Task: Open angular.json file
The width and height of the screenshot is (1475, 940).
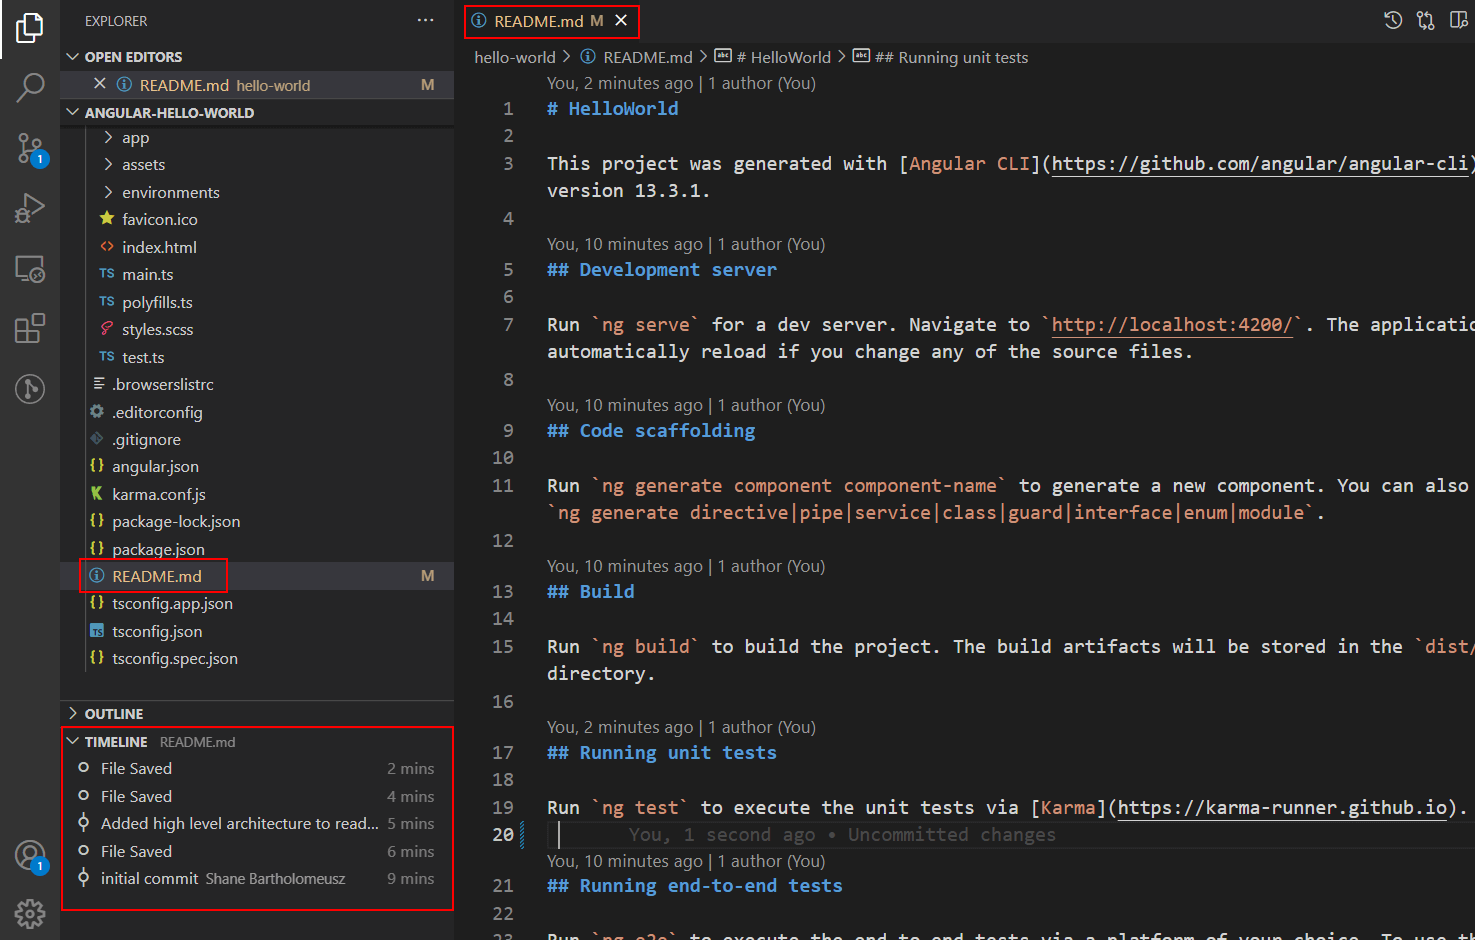Action: click(x=155, y=467)
